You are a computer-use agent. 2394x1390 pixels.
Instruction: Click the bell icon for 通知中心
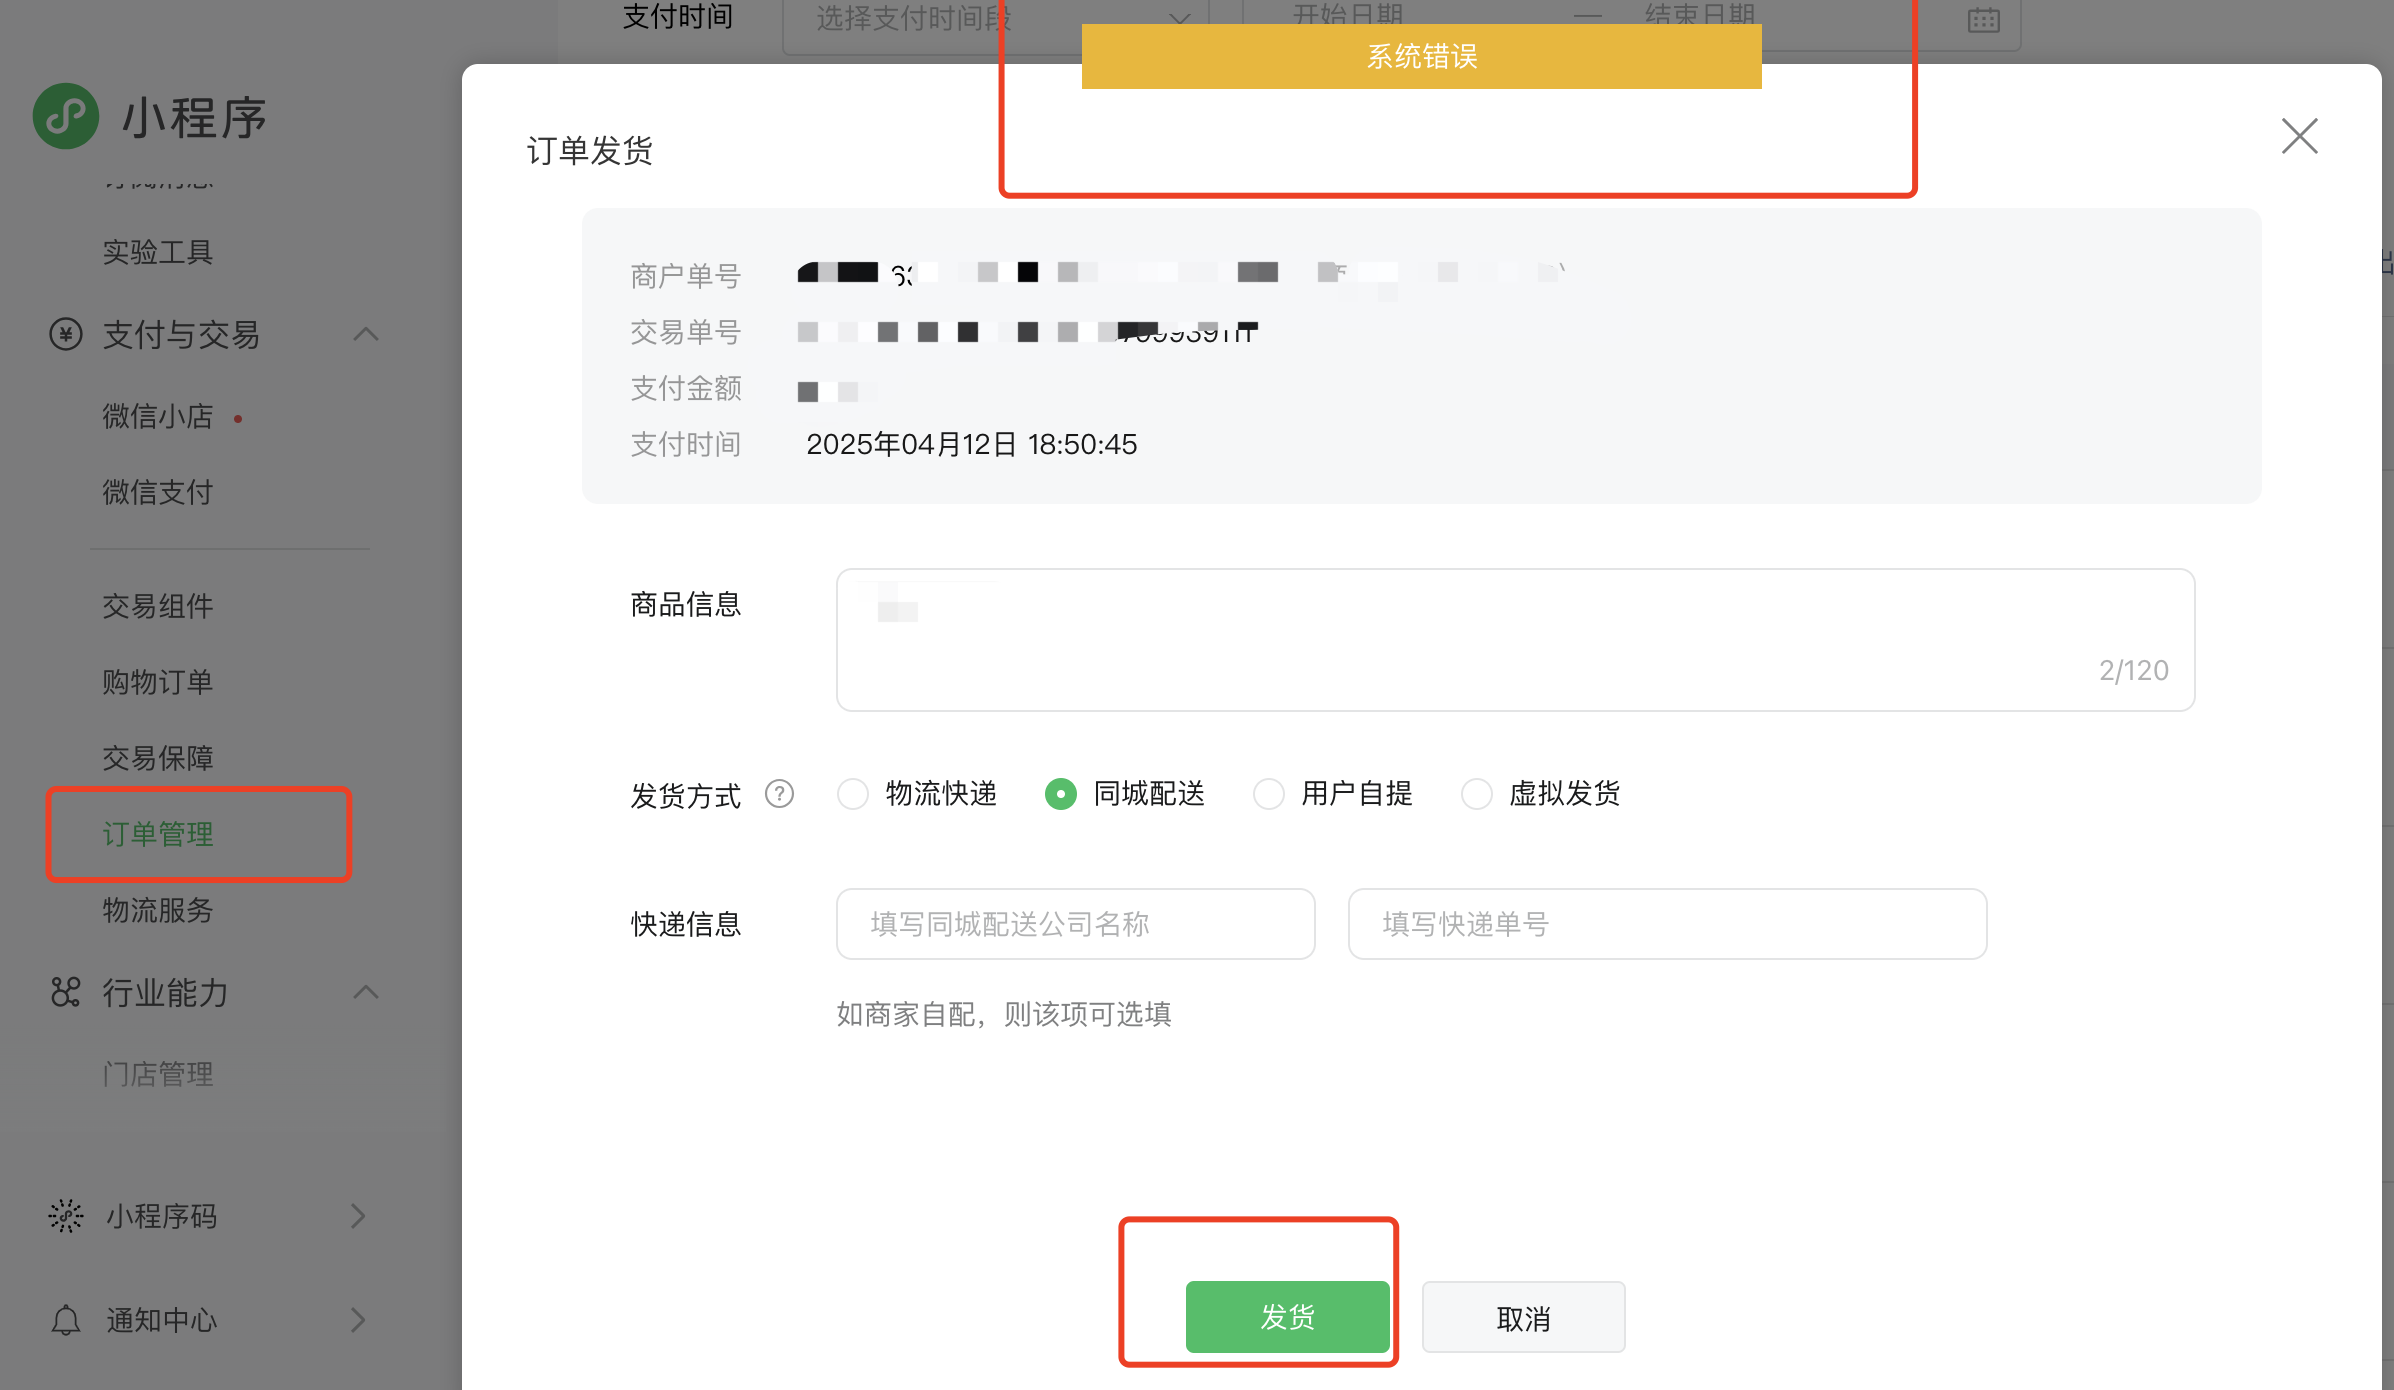66,1320
